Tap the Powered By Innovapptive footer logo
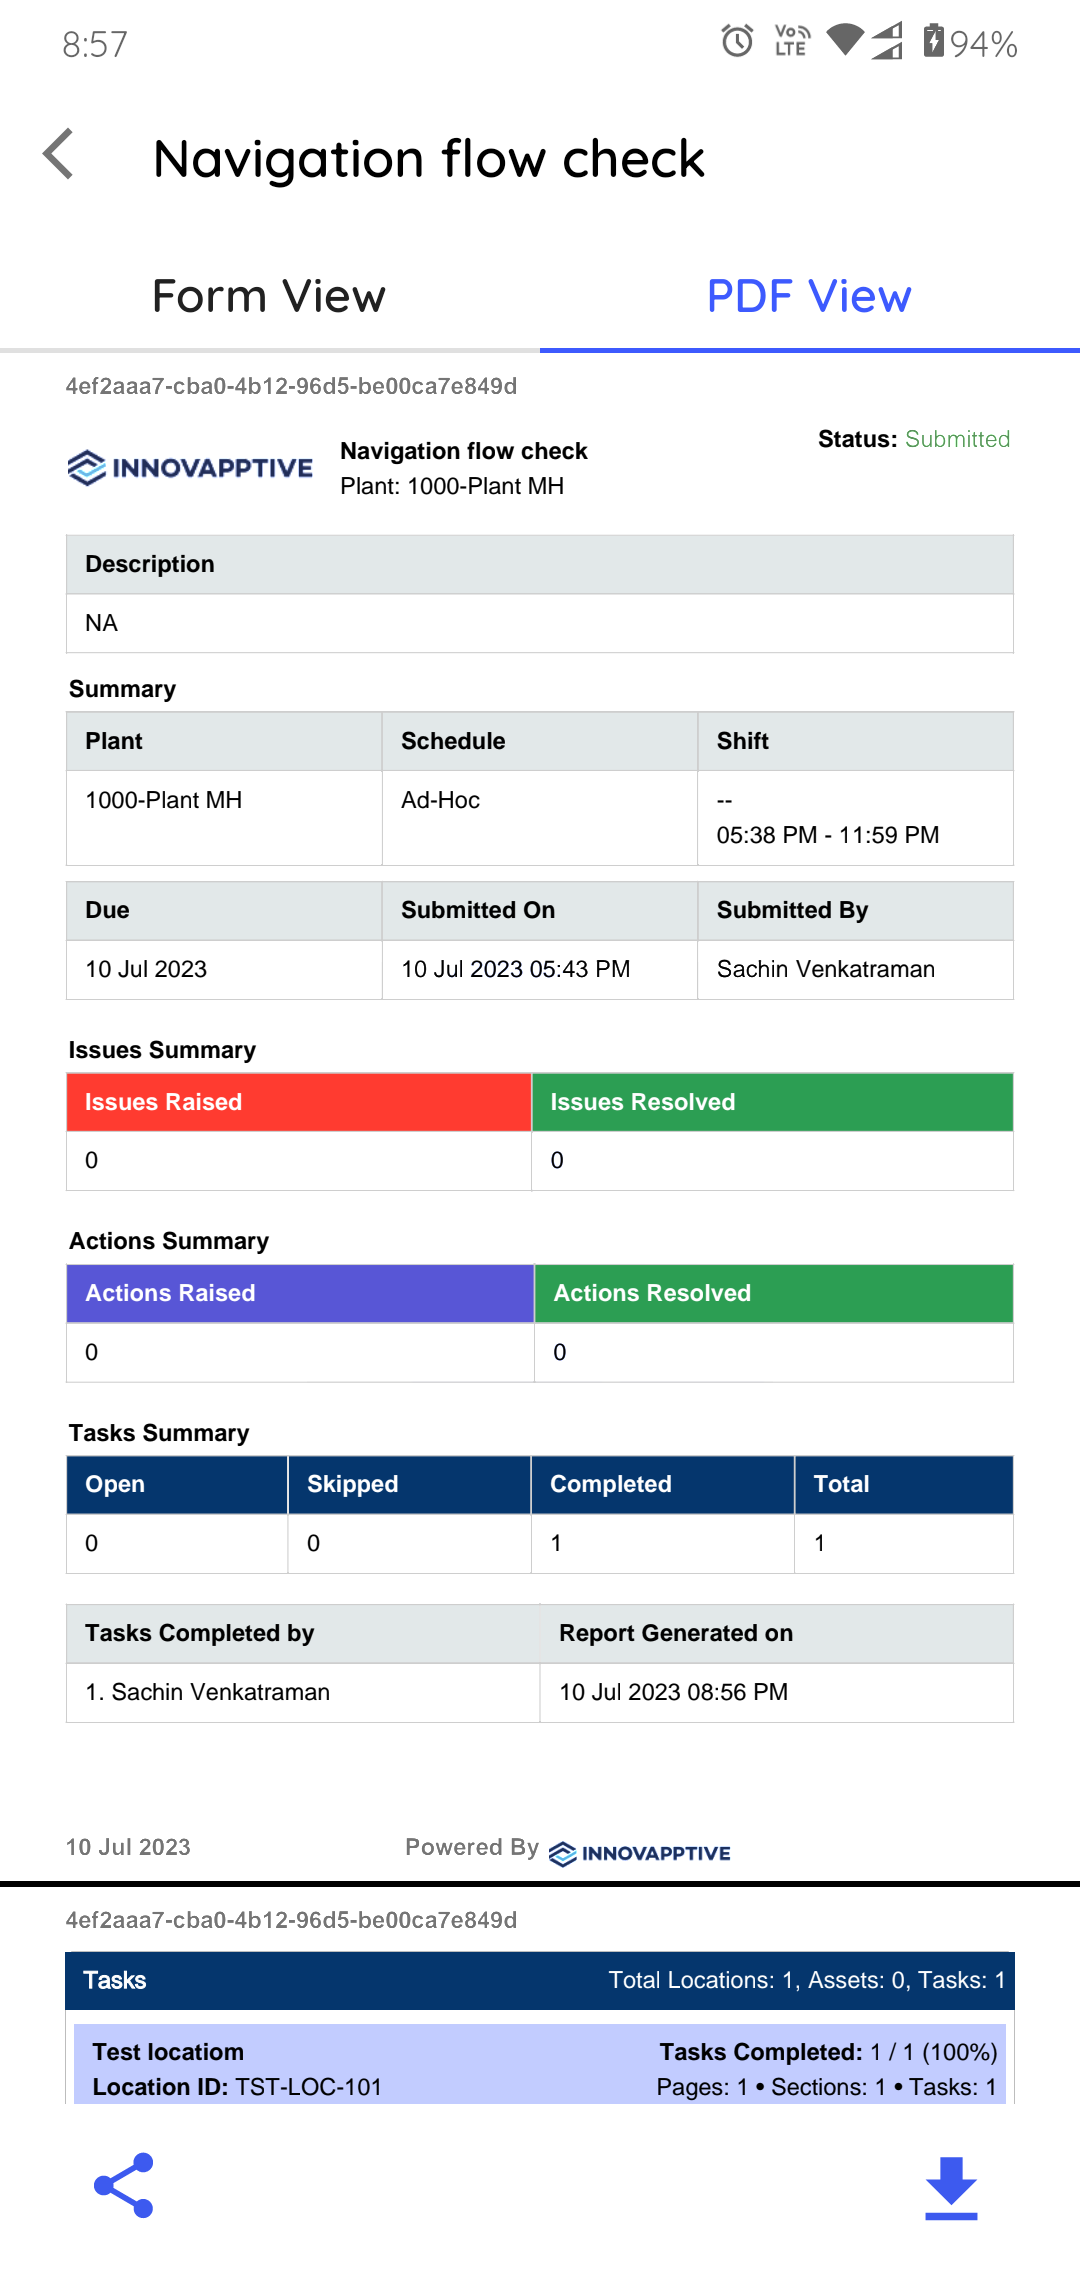The image size is (1080, 2274). [640, 1853]
